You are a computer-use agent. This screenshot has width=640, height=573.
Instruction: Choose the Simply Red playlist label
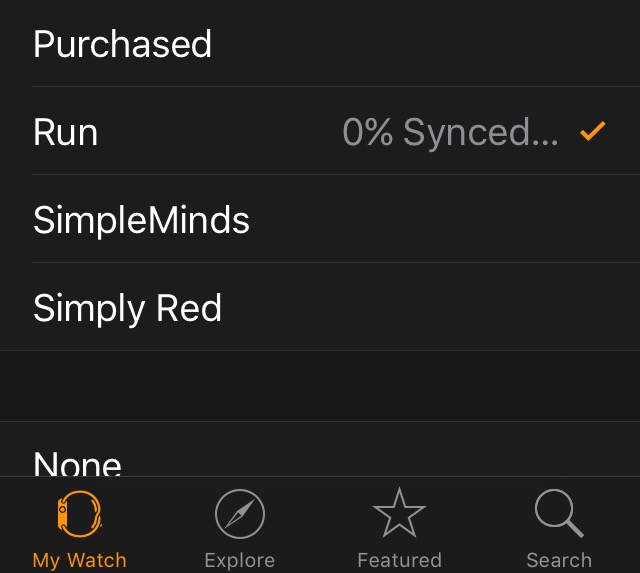pos(127,308)
